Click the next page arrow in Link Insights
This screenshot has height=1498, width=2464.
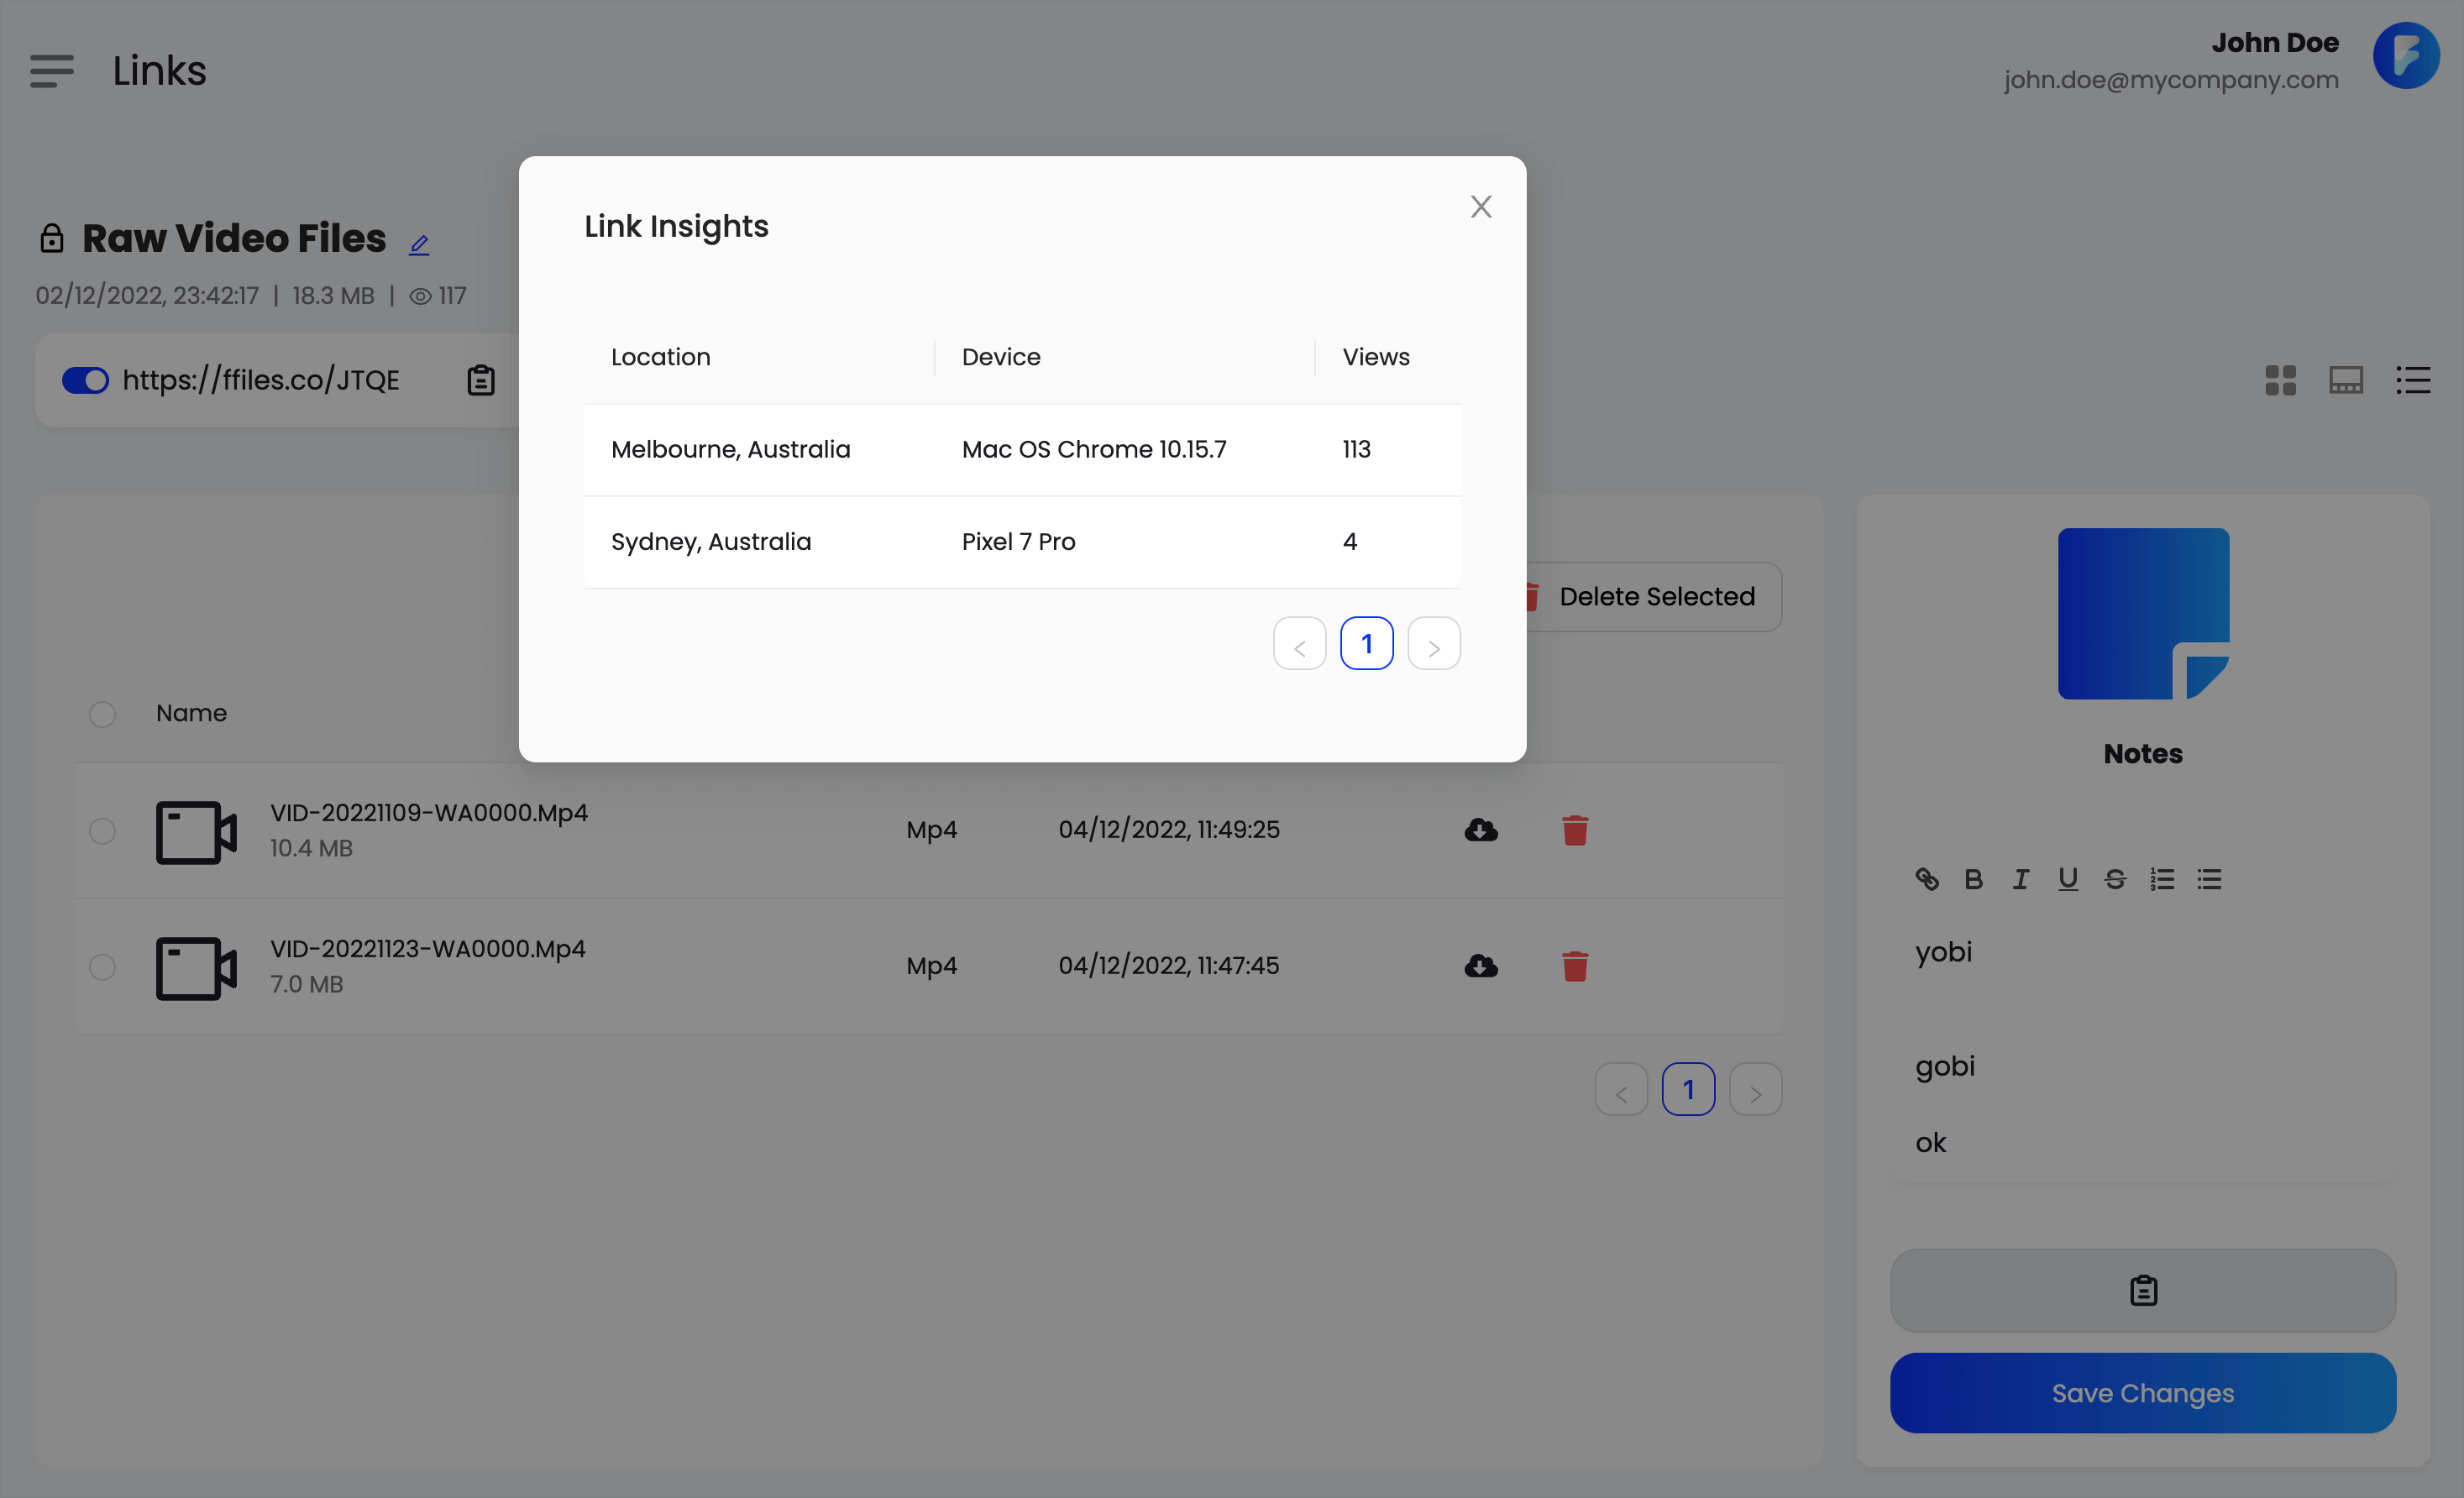coord(1434,642)
